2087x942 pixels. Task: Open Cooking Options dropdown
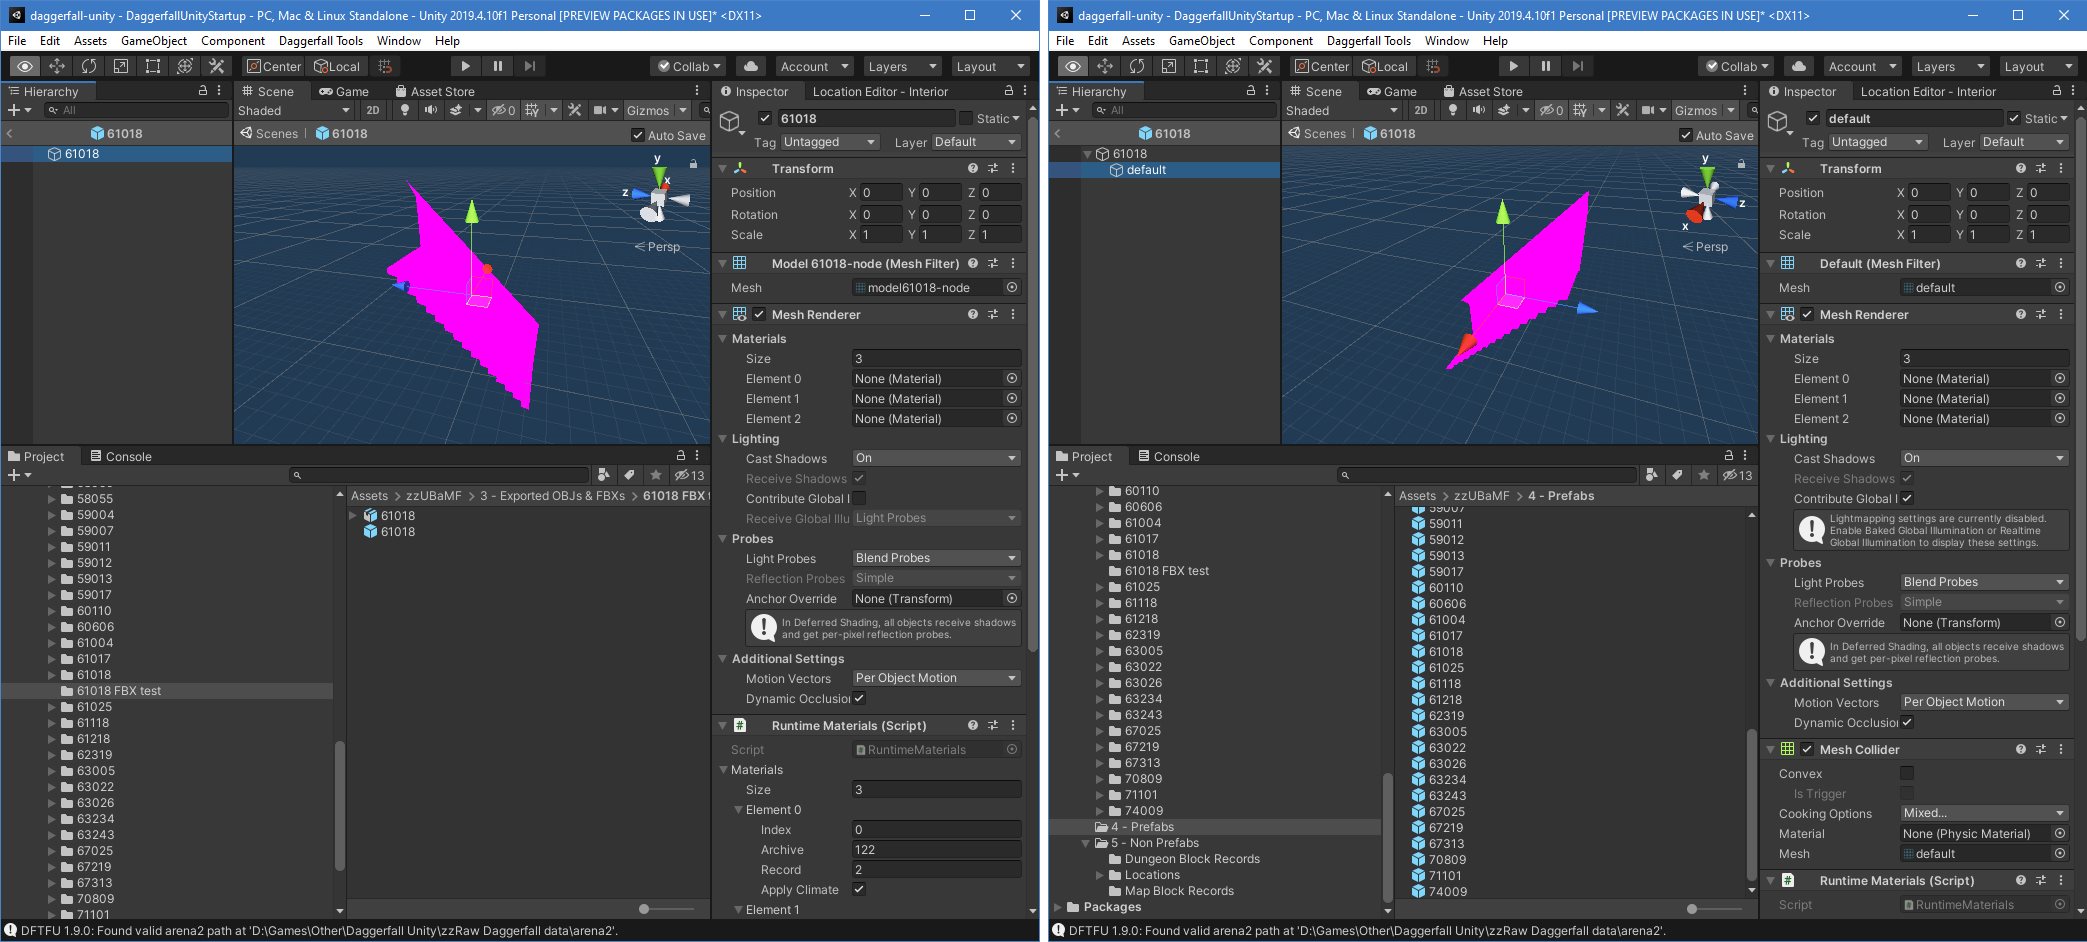[x=1984, y=813]
